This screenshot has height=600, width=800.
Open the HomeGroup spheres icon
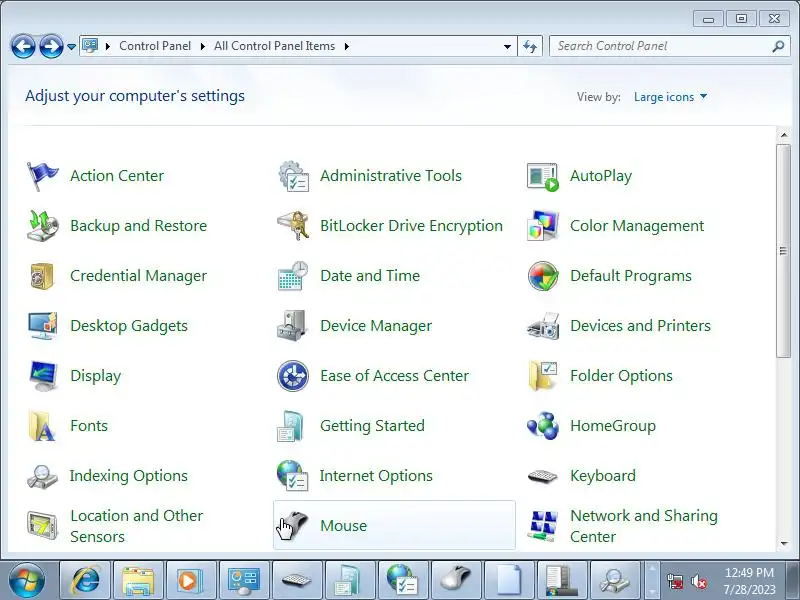point(543,426)
